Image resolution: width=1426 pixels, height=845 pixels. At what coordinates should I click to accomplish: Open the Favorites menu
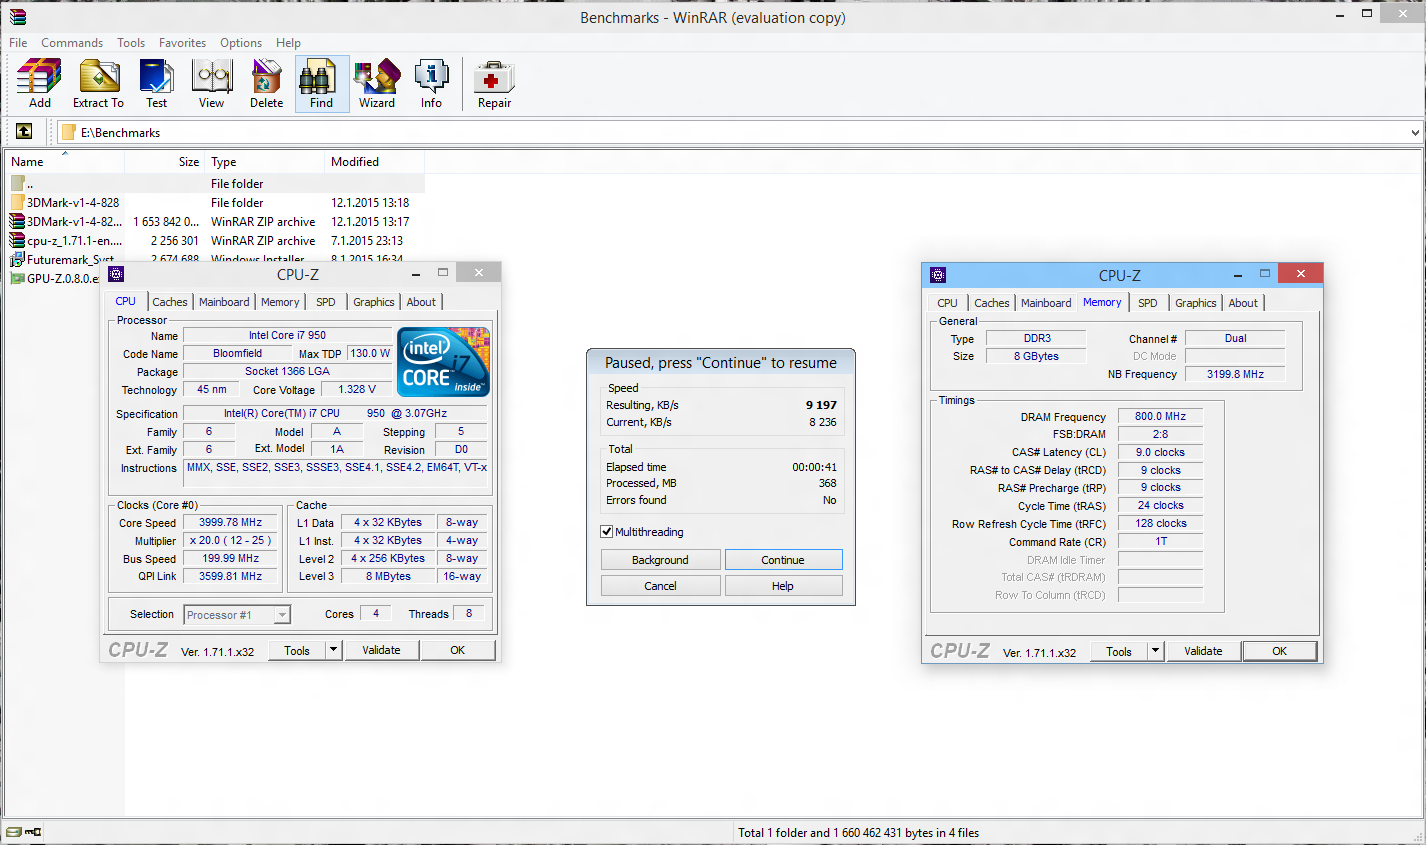(182, 43)
